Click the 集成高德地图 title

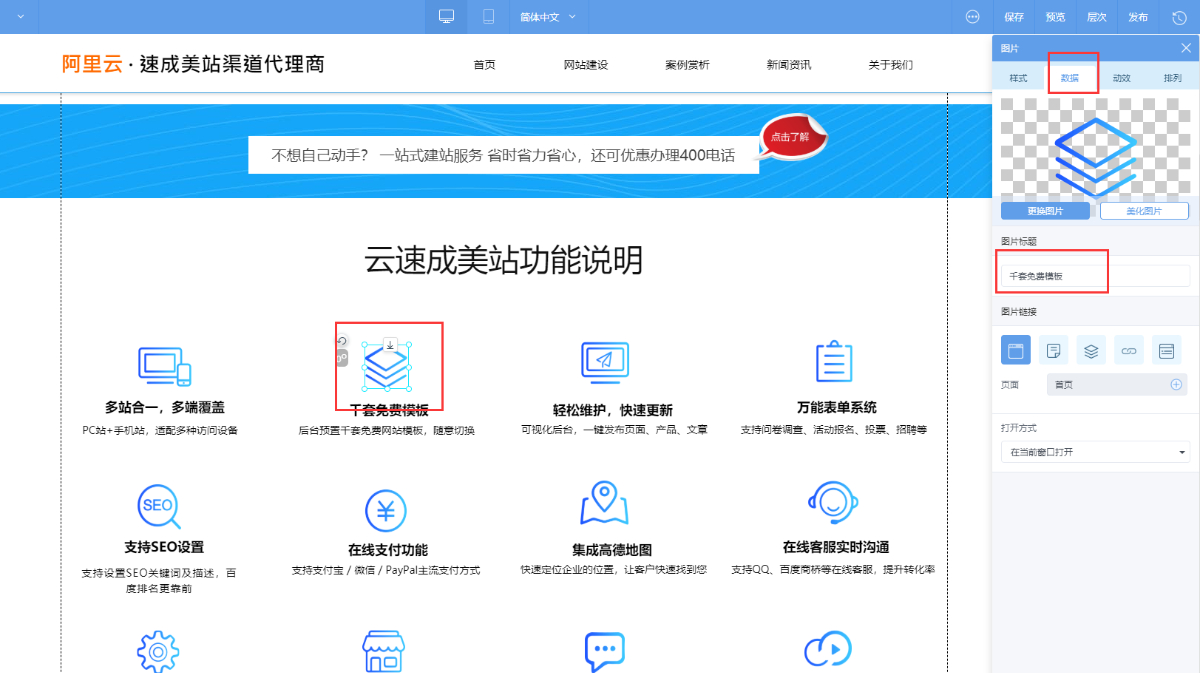(612, 550)
